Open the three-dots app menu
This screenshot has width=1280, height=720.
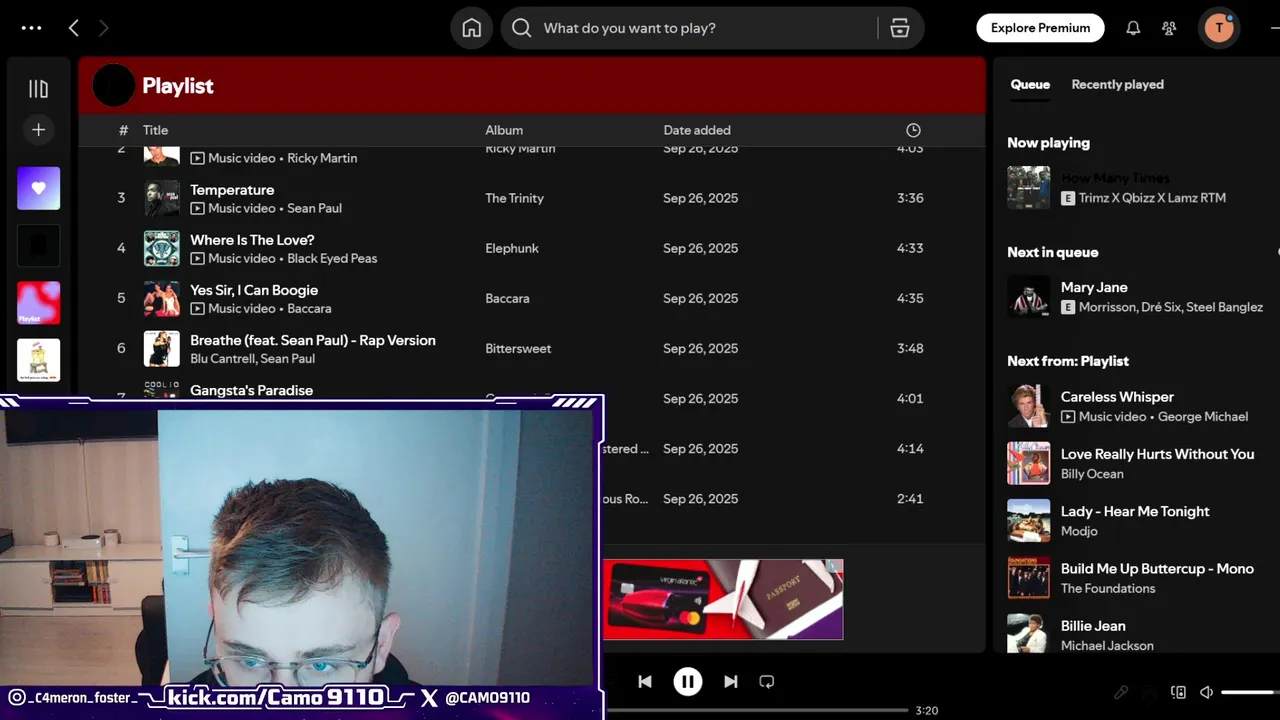pos(32,28)
